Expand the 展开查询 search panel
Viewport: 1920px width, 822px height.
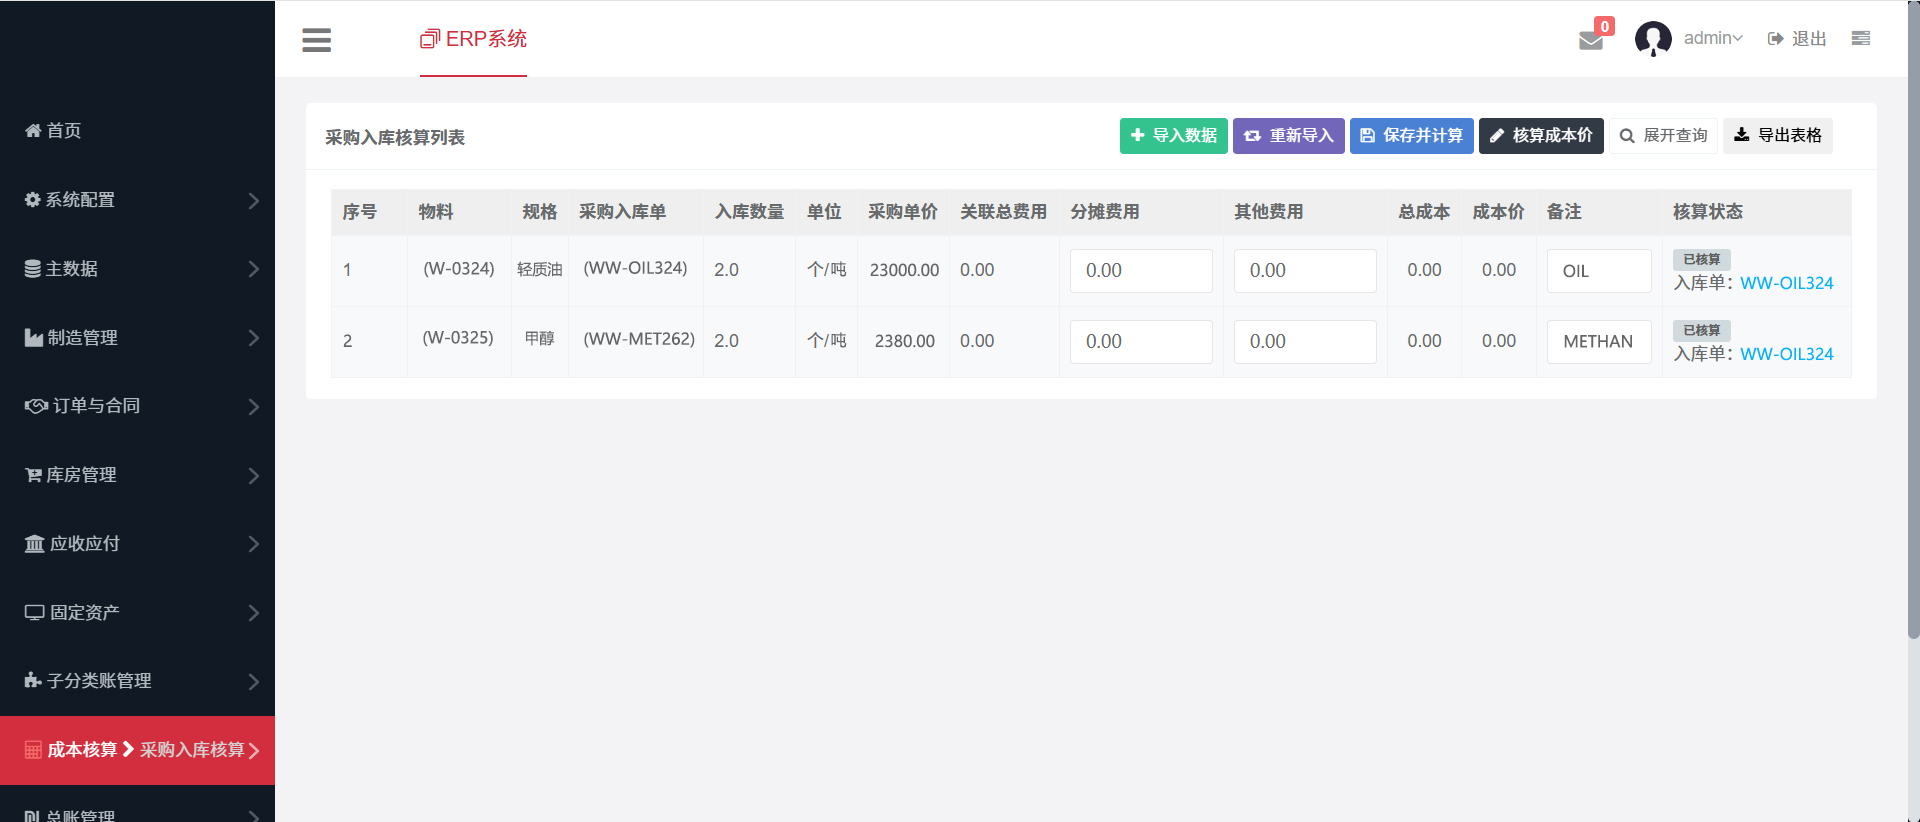pos(1663,136)
